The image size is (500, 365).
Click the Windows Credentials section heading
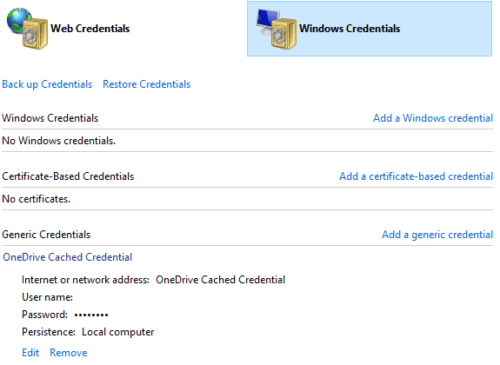(50, 118)
